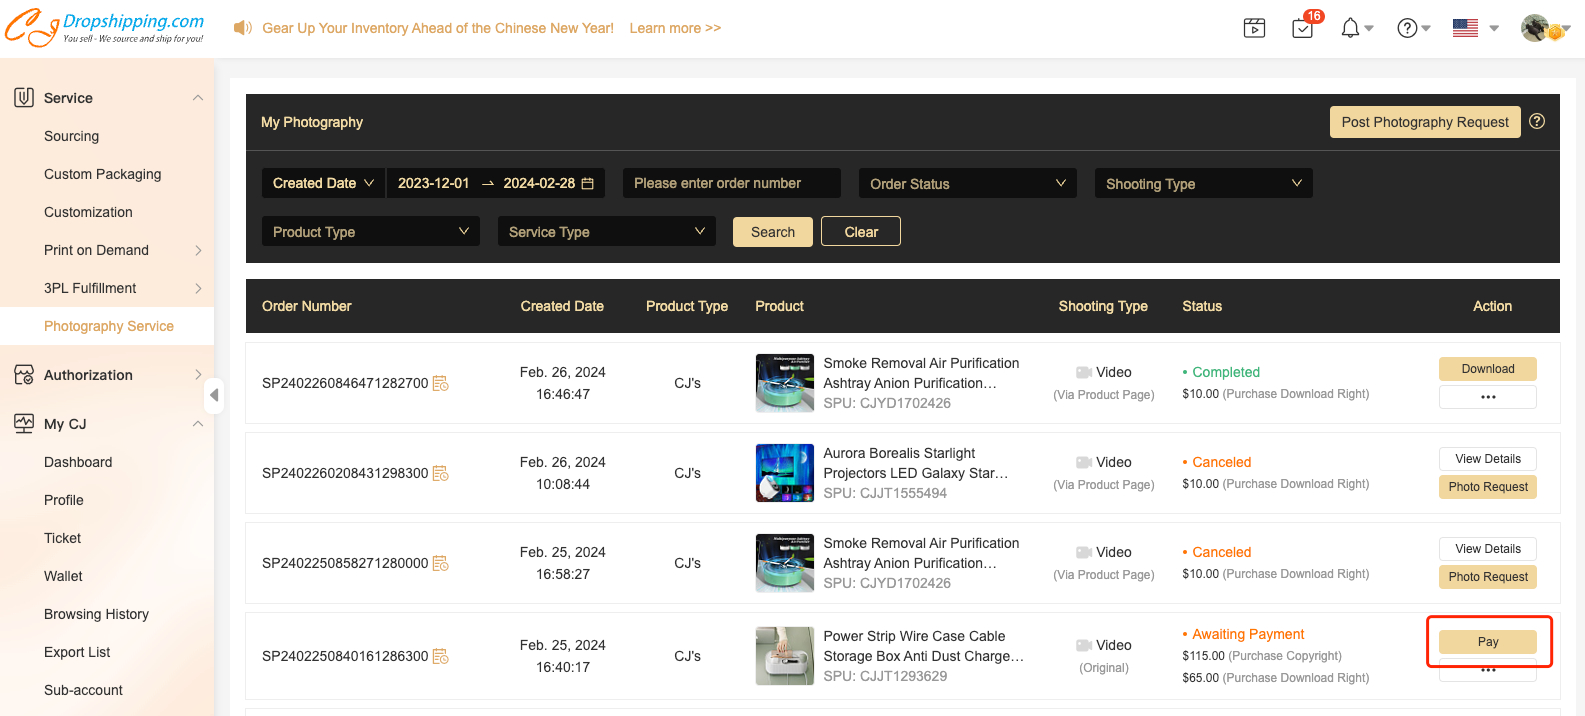This screenshot has width=1585, height=716.
Task: Open the Shooting Type dropdown
Action: pyautogui.click(x=1203, y=183)
